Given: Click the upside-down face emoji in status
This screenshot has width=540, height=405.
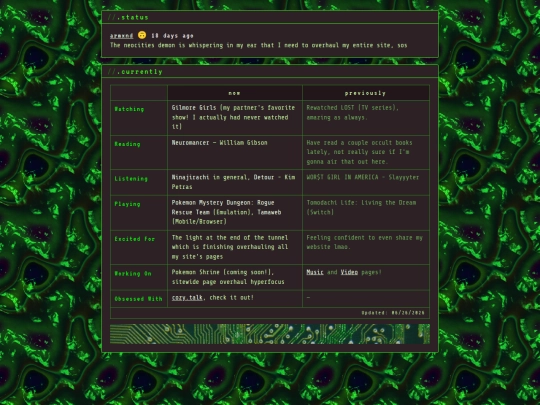Looking at the screenshot, I should 142,35.
